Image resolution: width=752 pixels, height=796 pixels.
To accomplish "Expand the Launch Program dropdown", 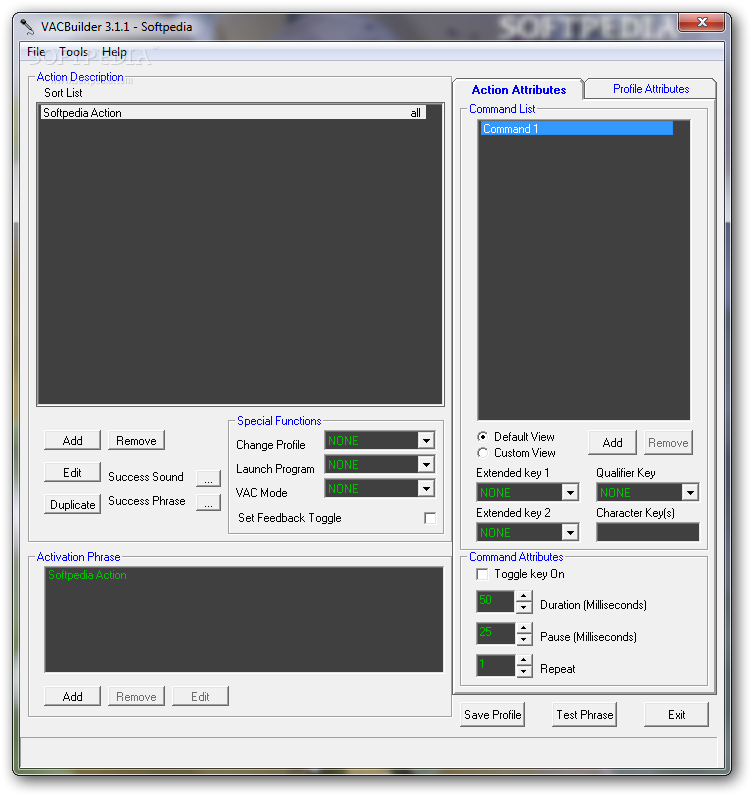I will 426,464.
